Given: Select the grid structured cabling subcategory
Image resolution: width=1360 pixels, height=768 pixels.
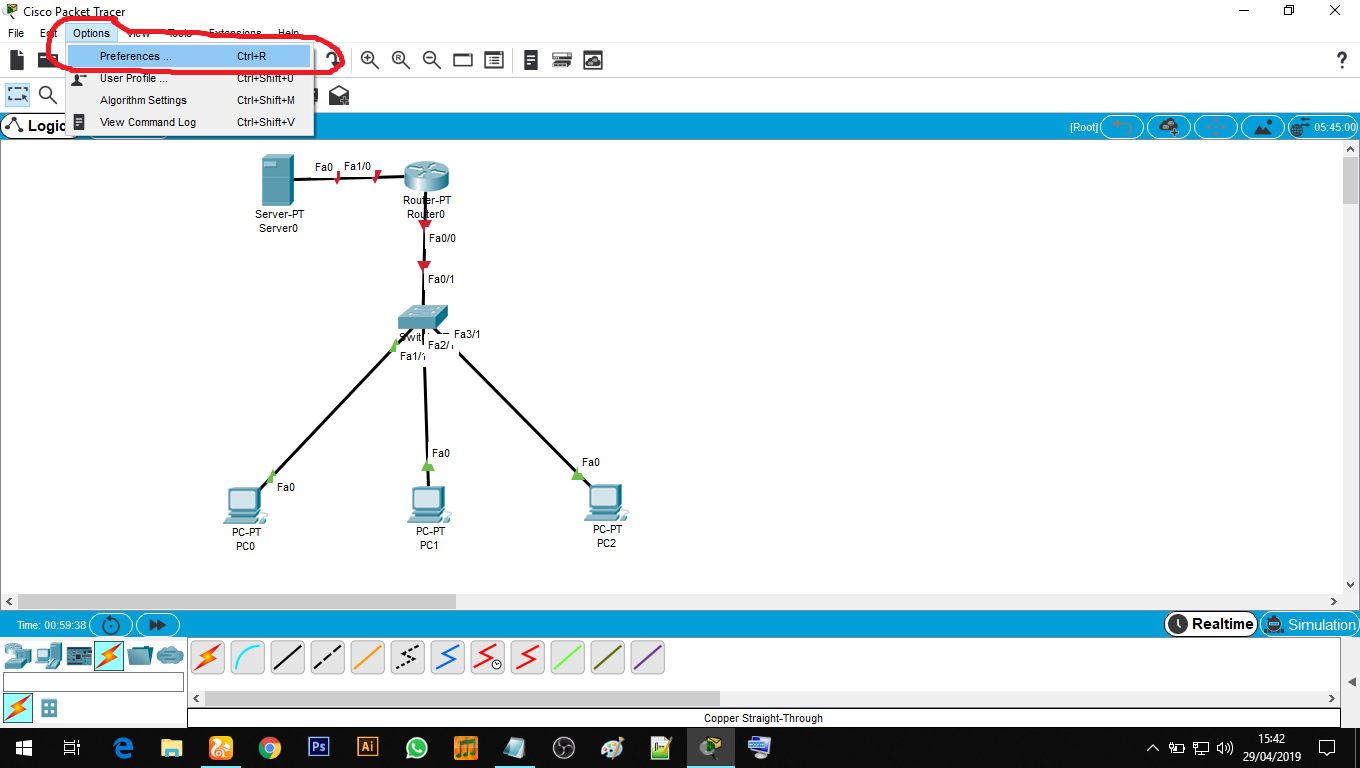Looking at the screenshot, I should (x=49, y=708).
